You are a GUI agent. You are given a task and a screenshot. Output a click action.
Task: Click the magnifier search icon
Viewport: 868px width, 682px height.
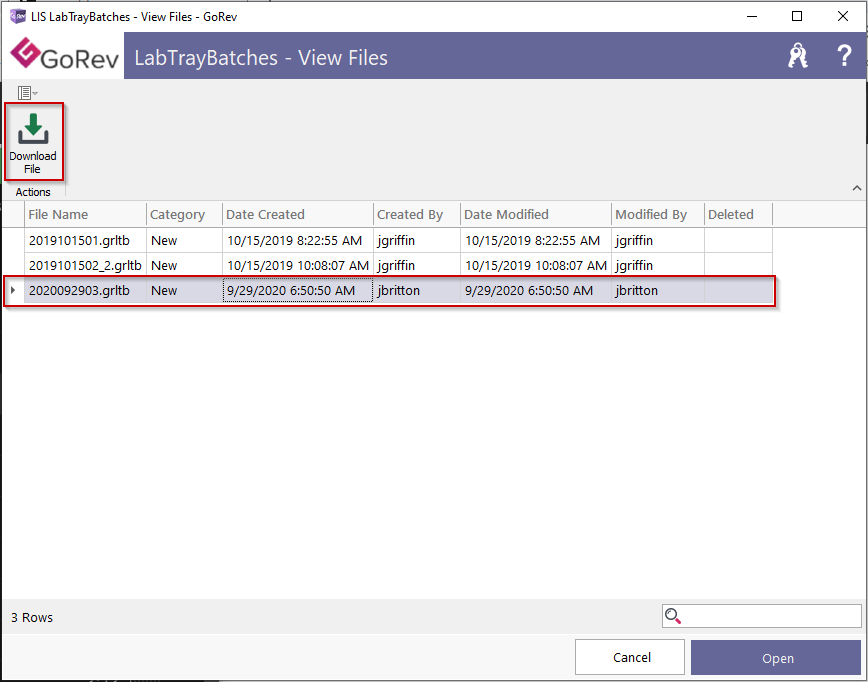(673, 616)
